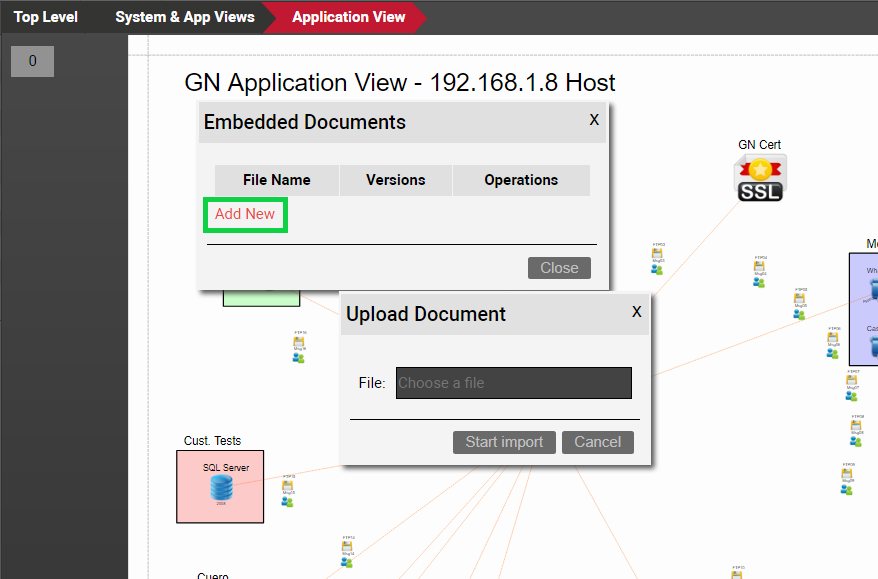Image resolution: width=878 pixels, height=579 pixels.
Task: Click the Add New link
Action: pyautogui.click(x=245, y=214)
